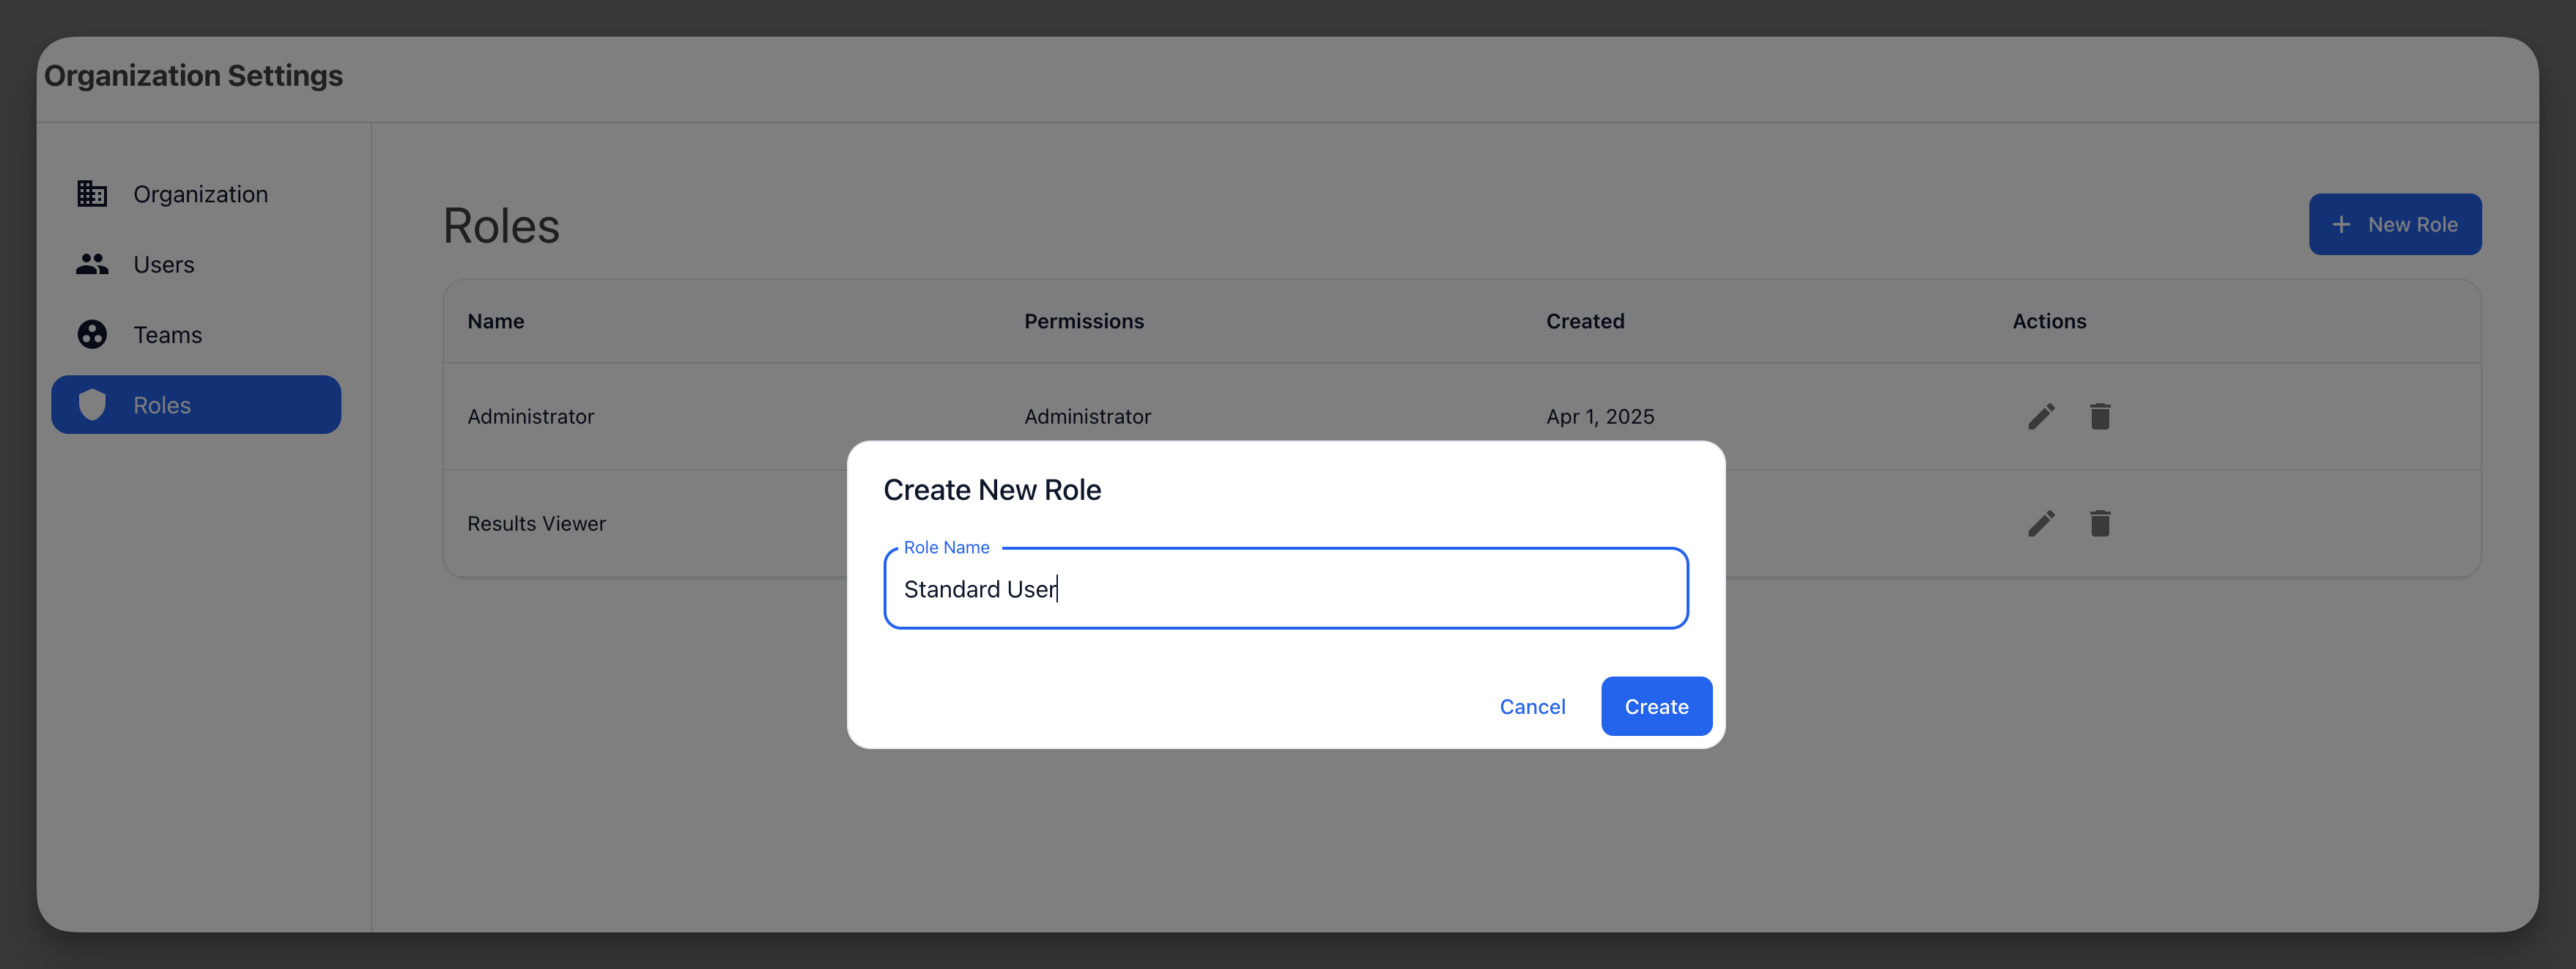
Task: Focus the Role Name text field
Action: [x=1285, y=589]
